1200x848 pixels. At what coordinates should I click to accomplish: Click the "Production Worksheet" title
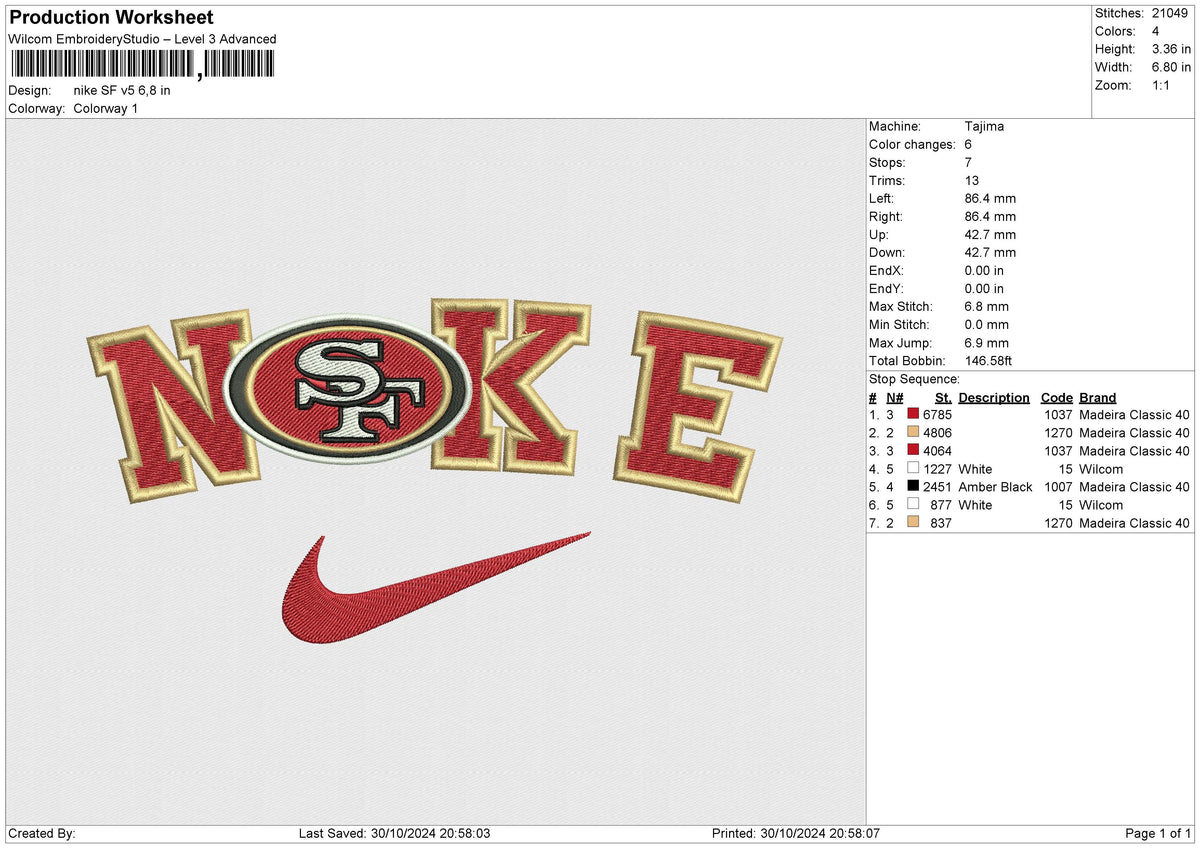[x=111, y=18]
